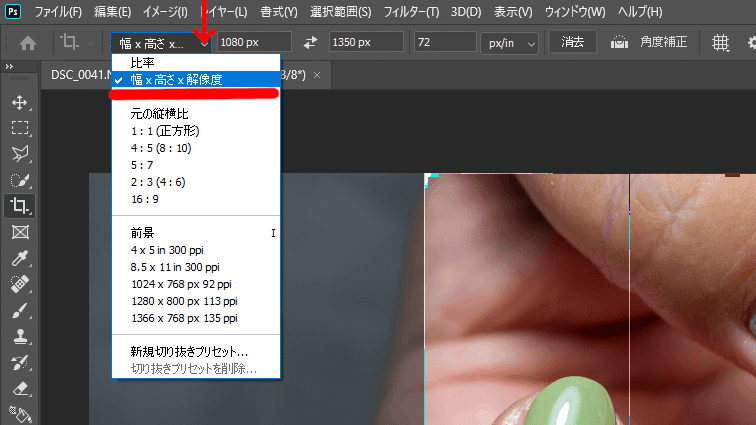Choose the checked 幅 x 高さ x 解像度 option
Viewport: 756px width, 425px height.
[196, 80]
